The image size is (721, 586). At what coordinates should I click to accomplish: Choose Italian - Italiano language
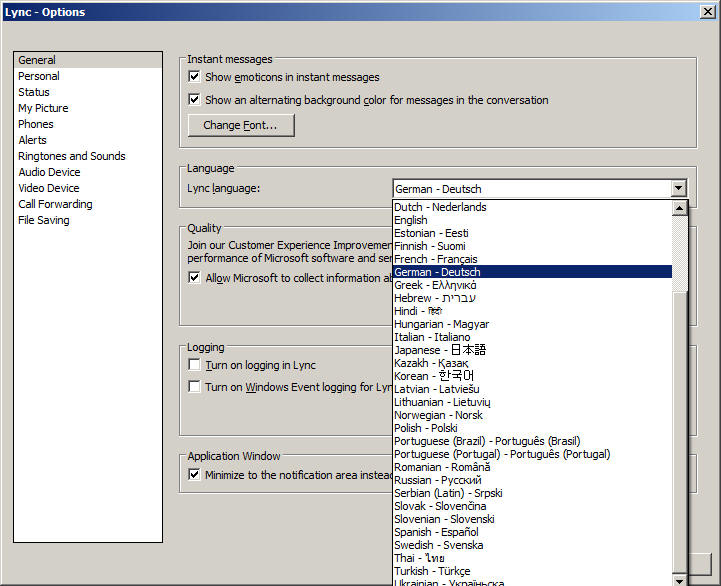[532, 337]
